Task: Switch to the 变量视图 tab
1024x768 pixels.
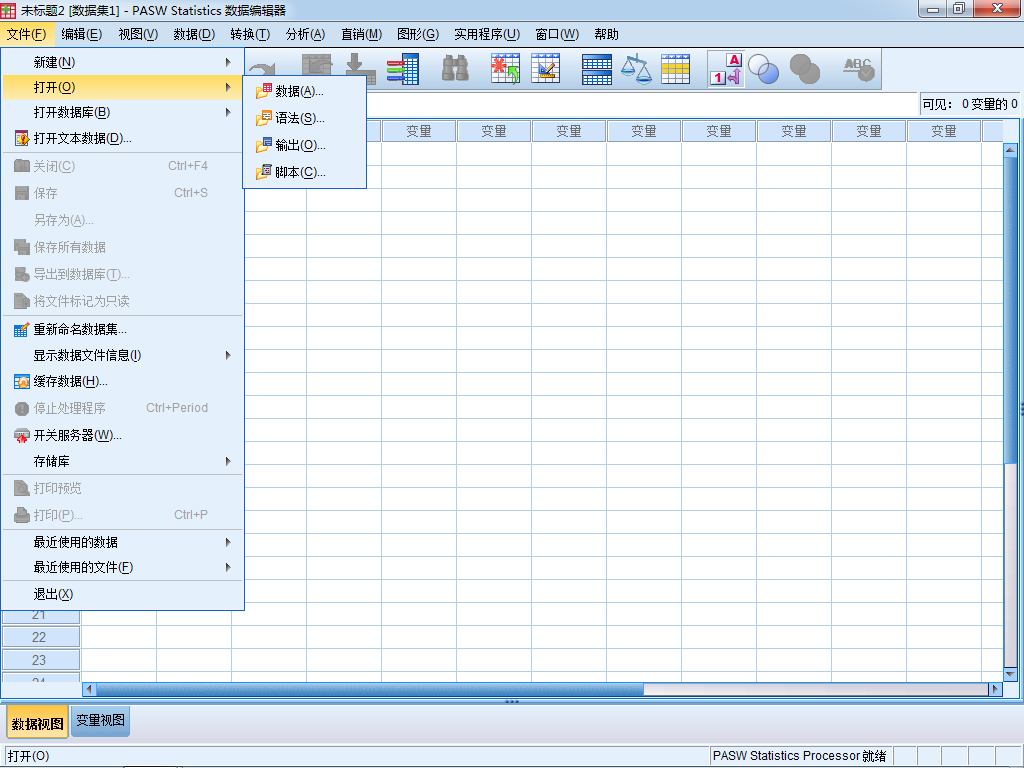Action: click(101, 720)
